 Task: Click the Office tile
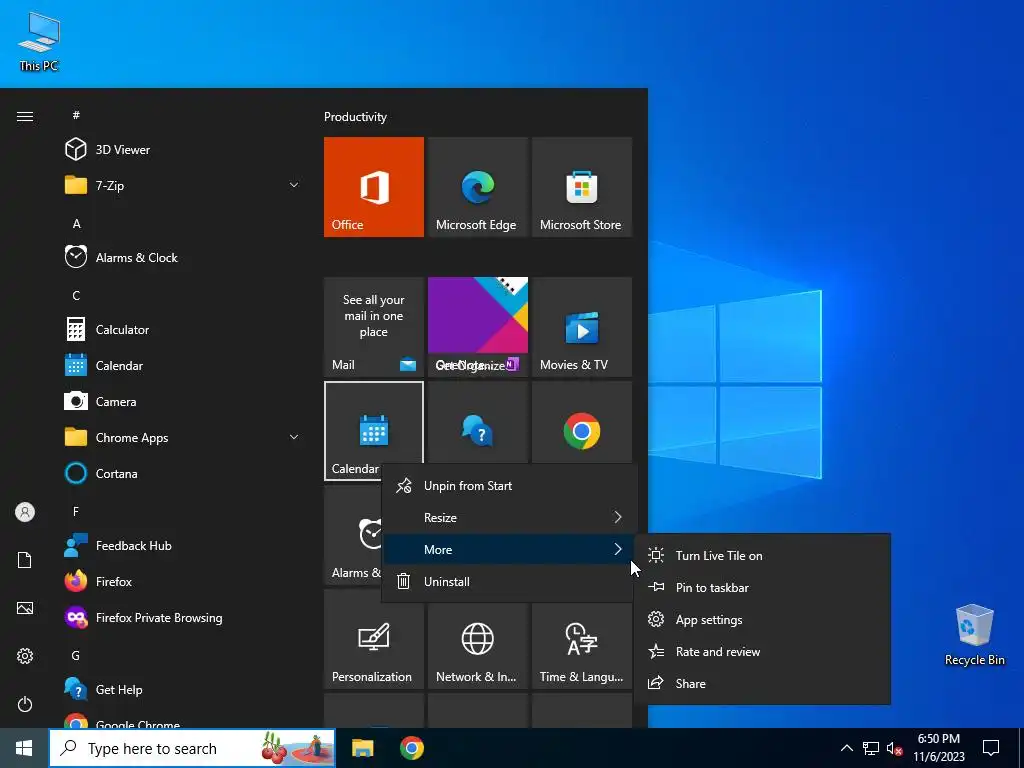point(374,187)
